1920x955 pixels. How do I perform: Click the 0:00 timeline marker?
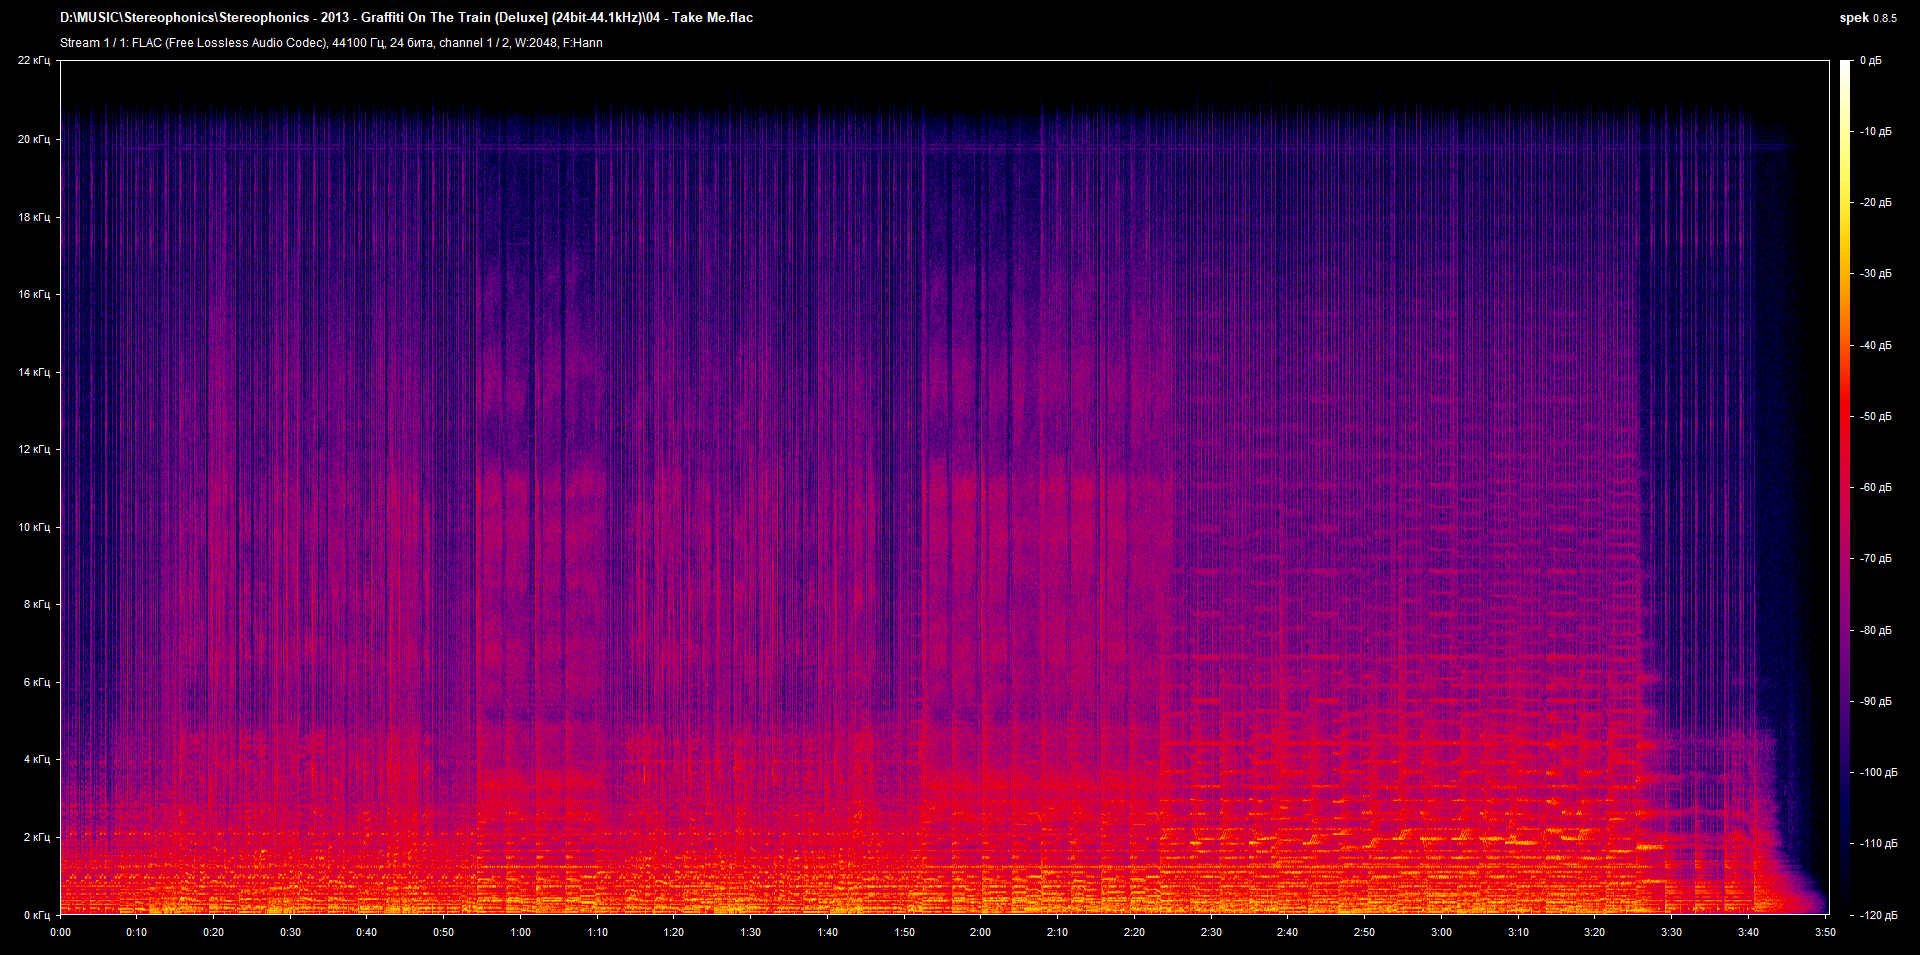point(62,932)
